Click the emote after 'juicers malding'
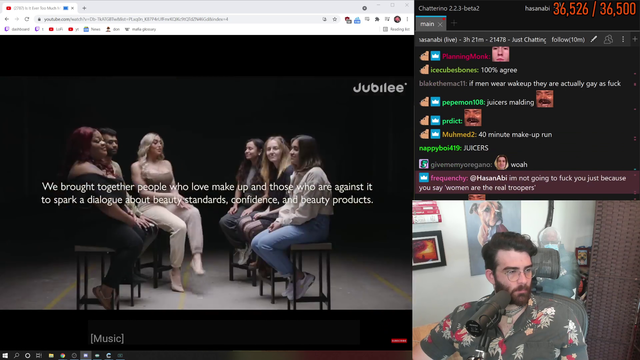The height and width of the screenshot is (360, 640). 544,99
